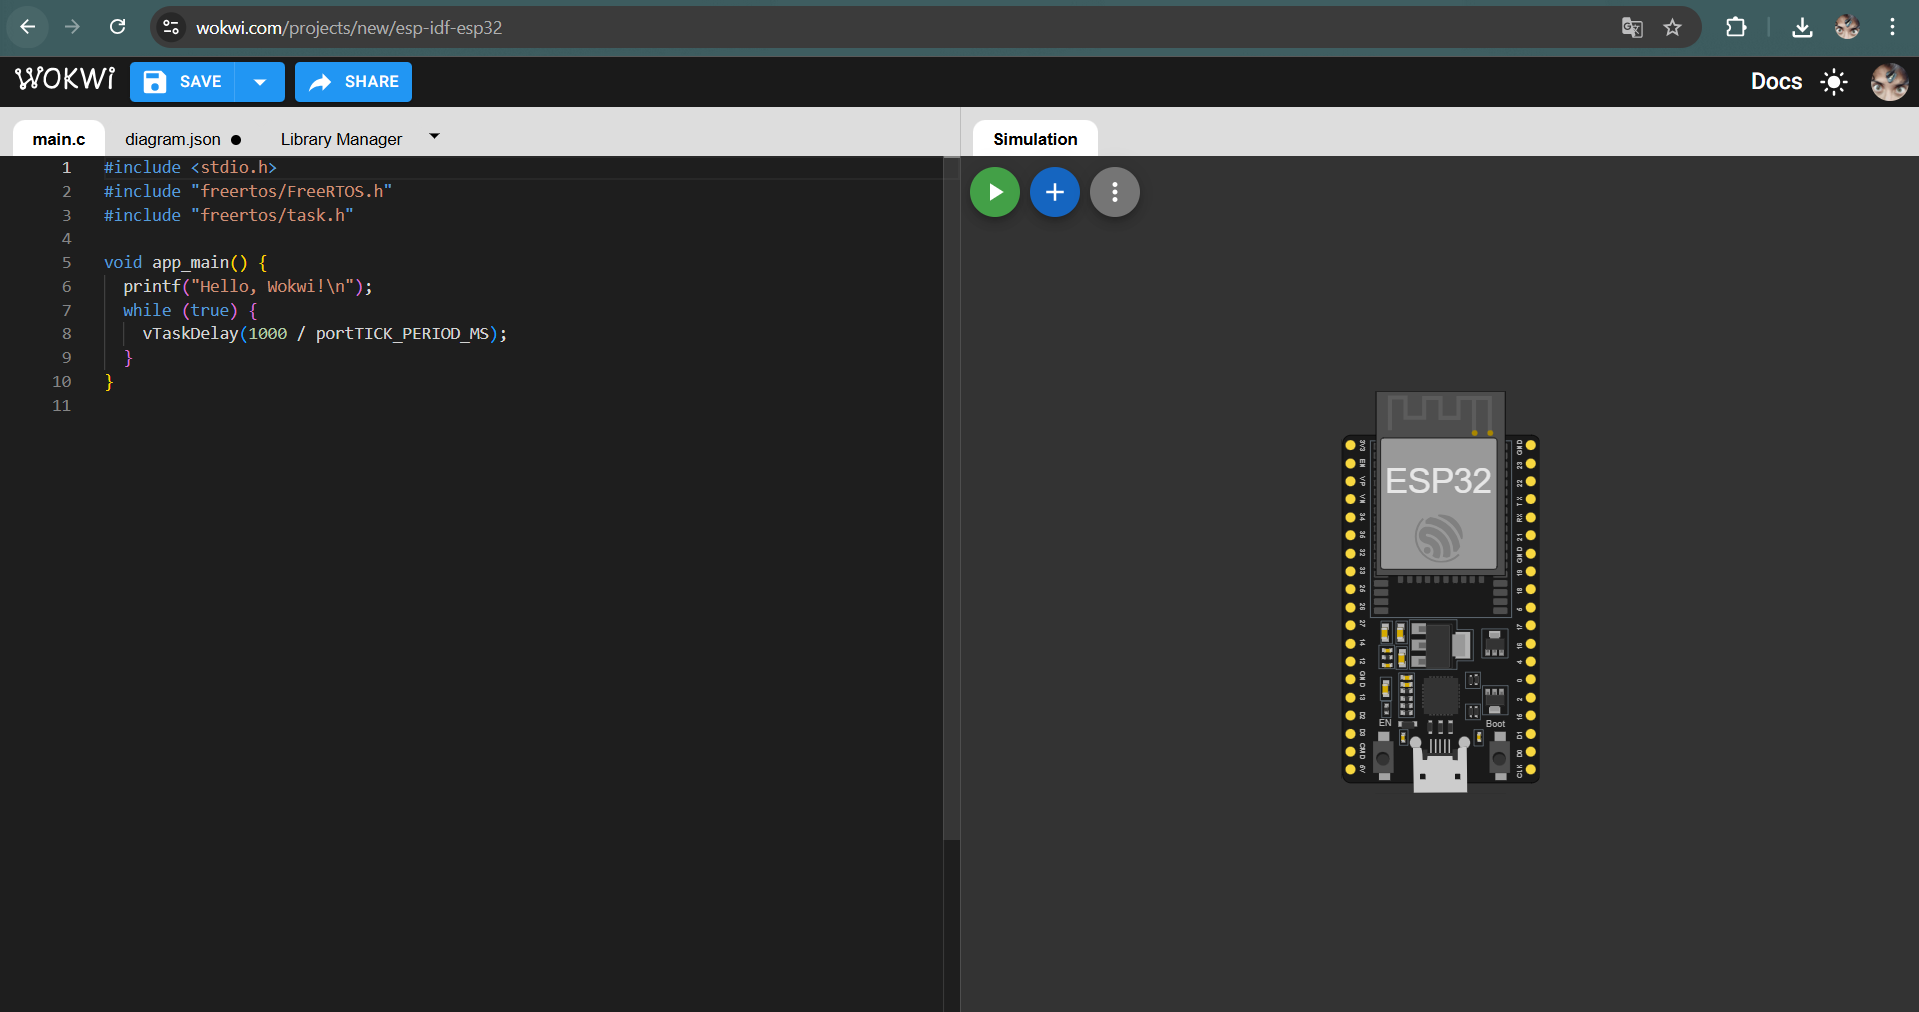Bookmark this page with the star icon
Screen dimensions: 1919x1012
1672,27
